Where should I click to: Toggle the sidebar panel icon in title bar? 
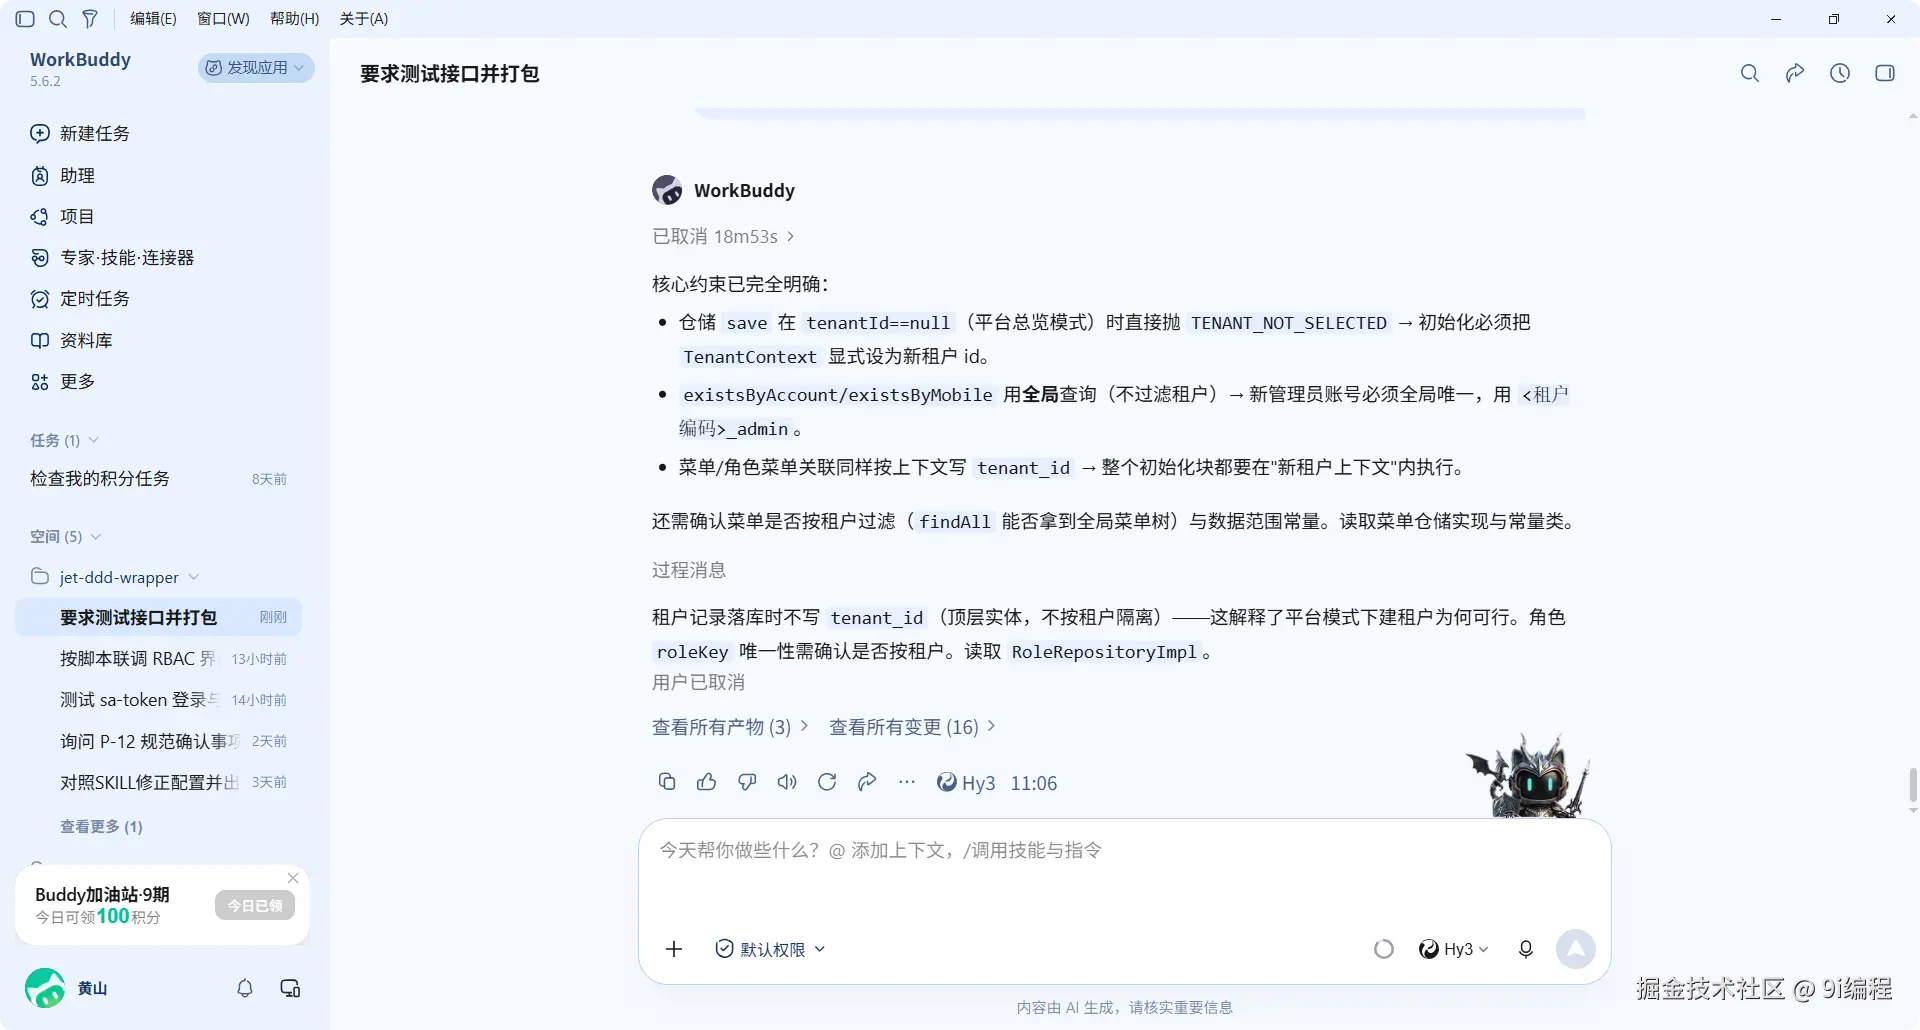click(26, 19)
